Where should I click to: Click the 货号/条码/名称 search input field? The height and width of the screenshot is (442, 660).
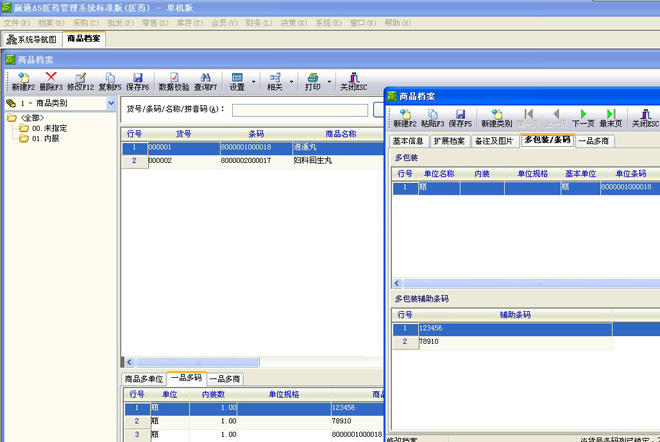pyautogui.click(x=300, y=110)
